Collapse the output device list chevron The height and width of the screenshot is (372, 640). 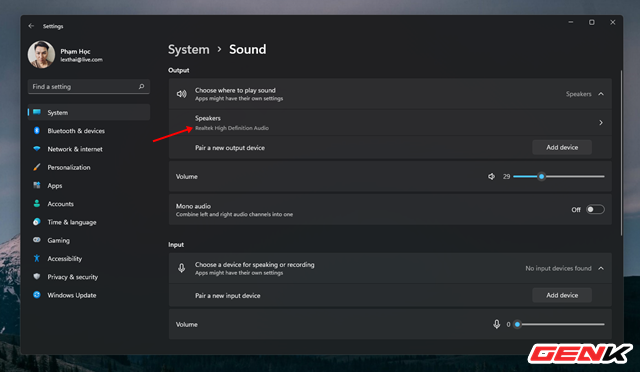[601, 94]
